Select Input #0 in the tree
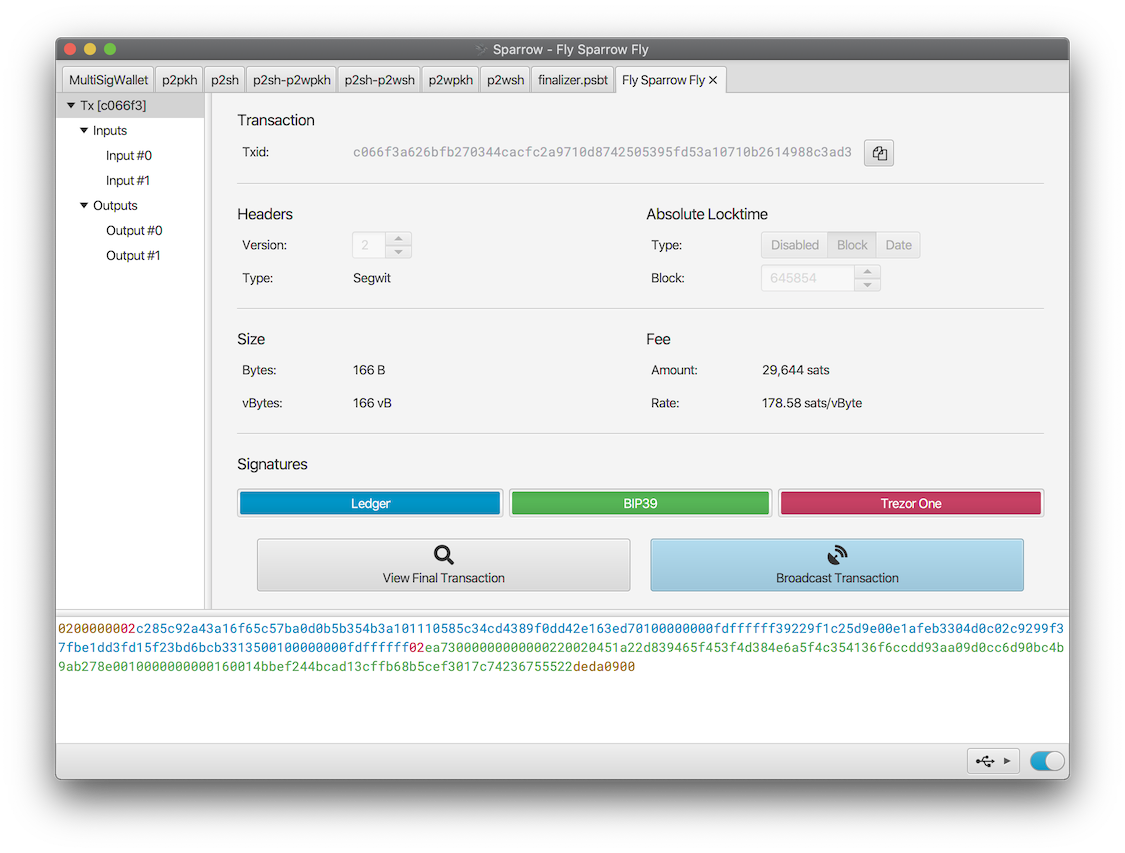 [129, 156]
